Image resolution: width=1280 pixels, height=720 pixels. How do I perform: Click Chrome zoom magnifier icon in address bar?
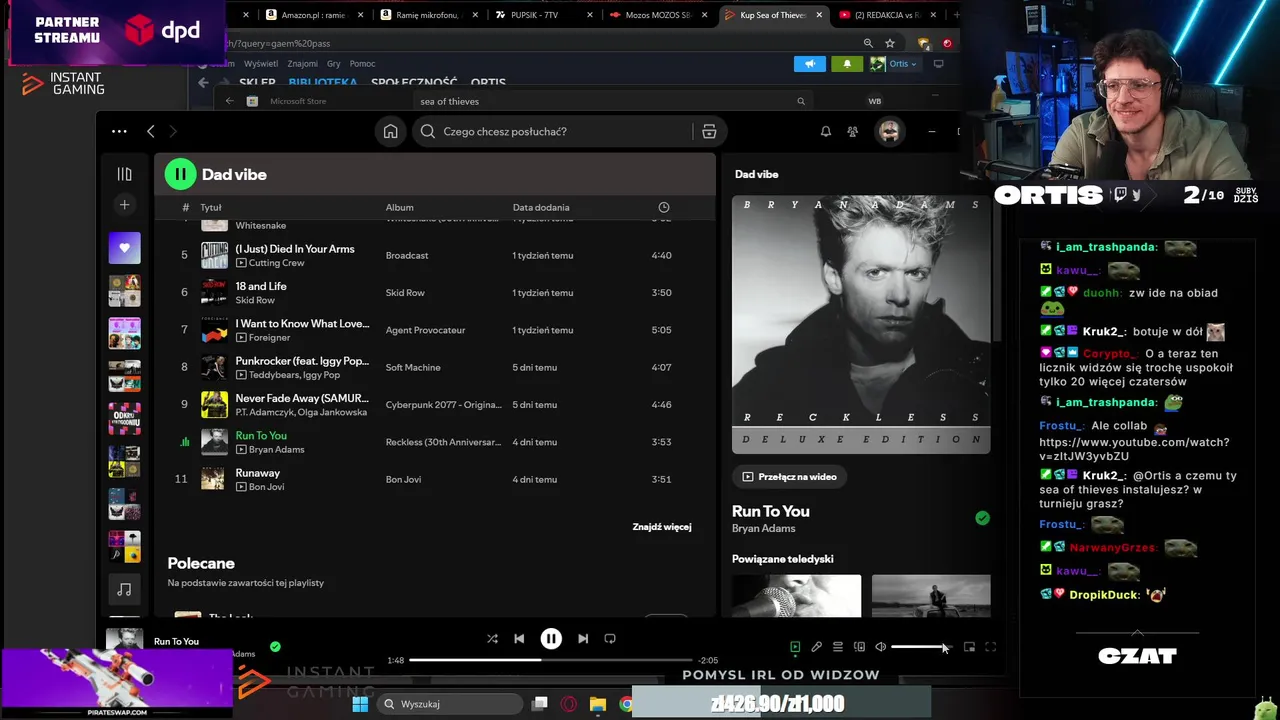pos(868,43)
